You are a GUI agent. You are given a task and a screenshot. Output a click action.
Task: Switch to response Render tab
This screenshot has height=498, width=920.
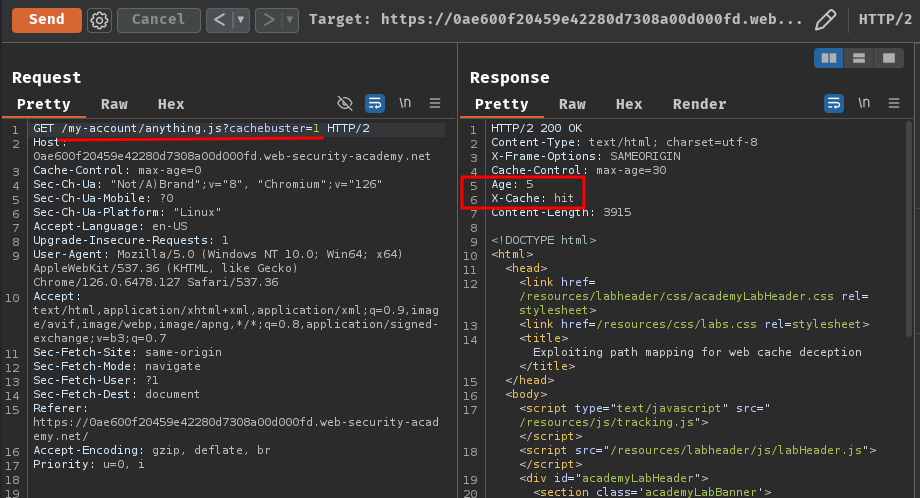point(699,104)
